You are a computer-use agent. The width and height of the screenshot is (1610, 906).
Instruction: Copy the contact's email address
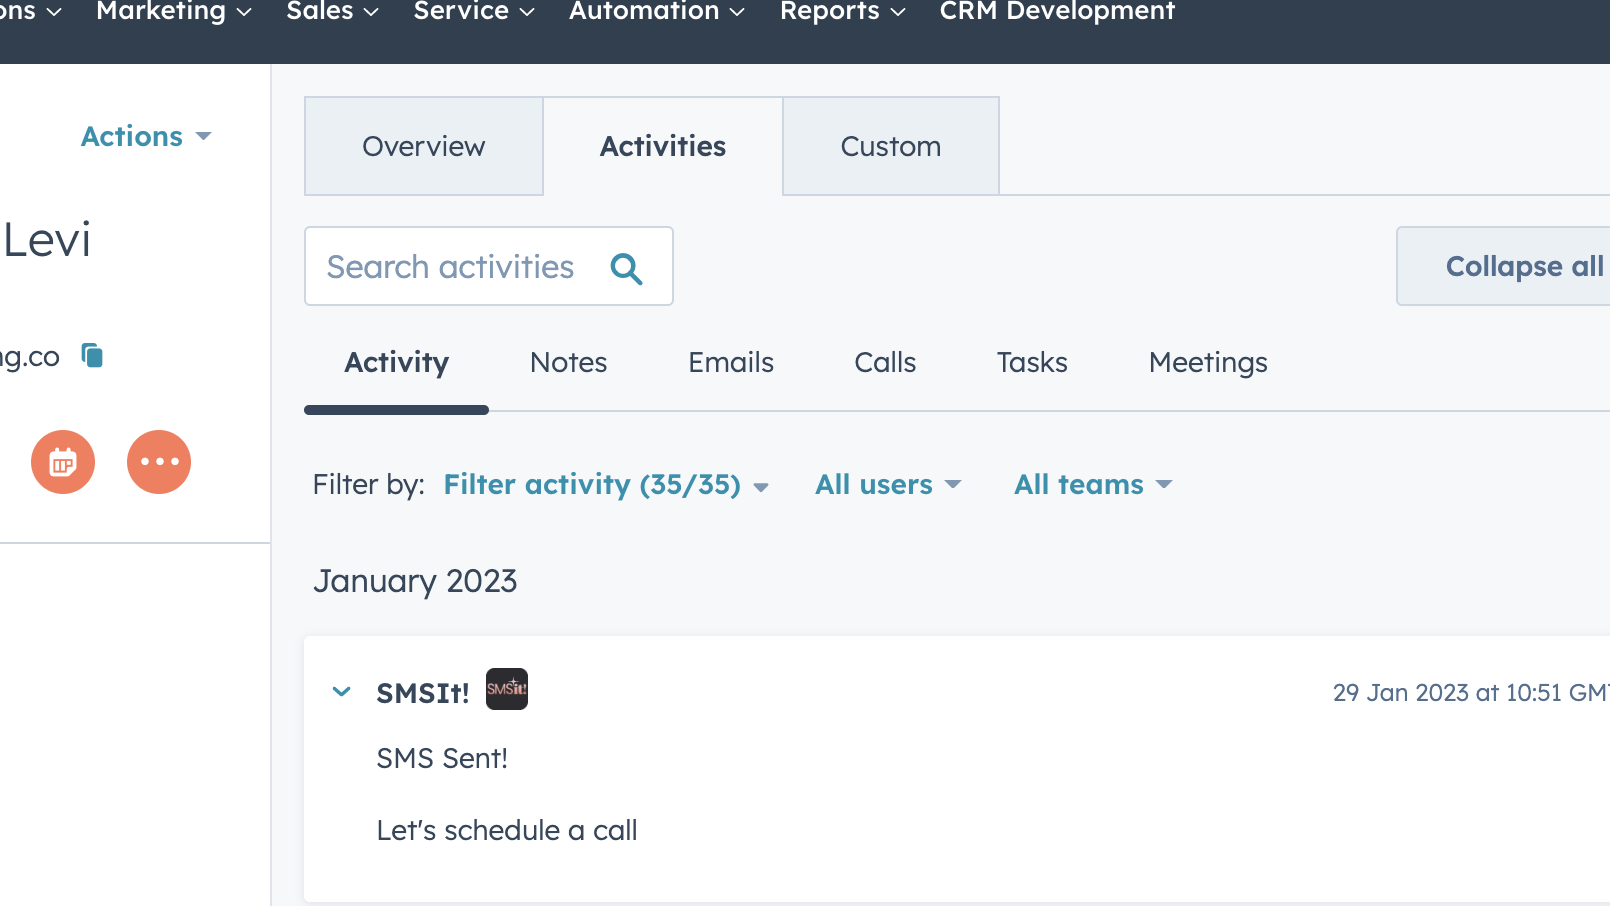[x=91, y=355]
